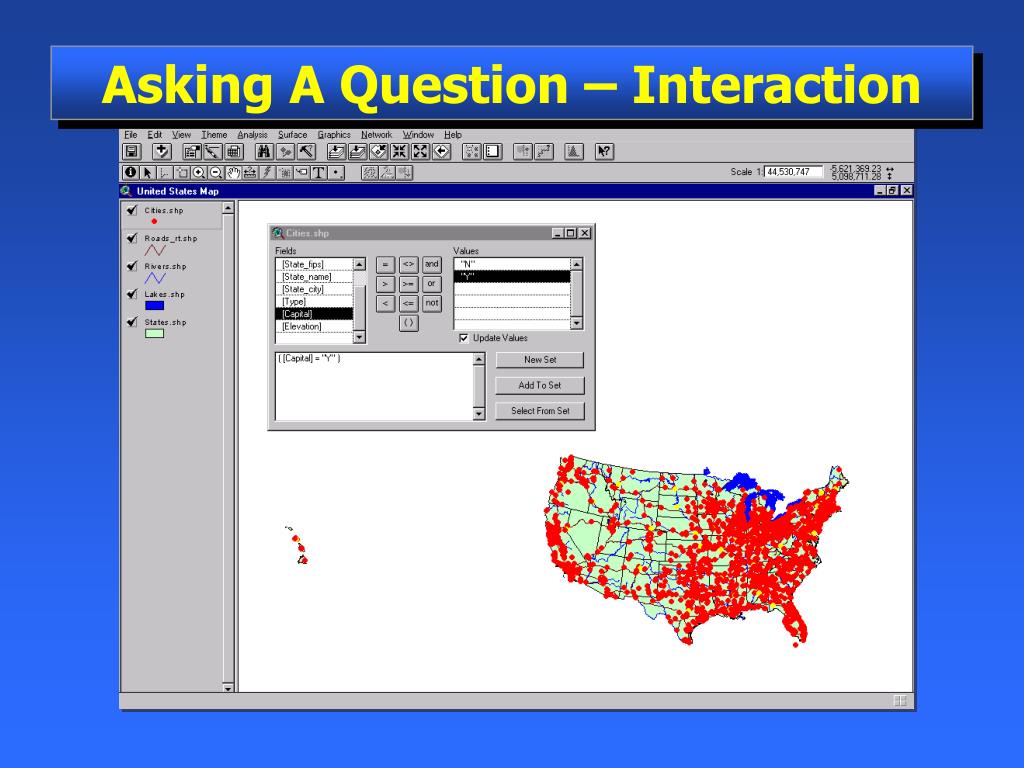Select the Measure ruler tool
The image size is (1024, 768).
point(250,172)
